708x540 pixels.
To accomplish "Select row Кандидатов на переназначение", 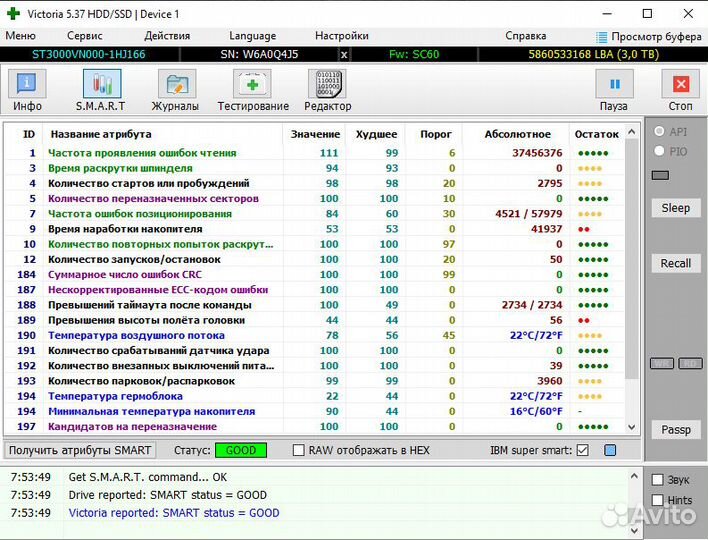I will click(315, 427).
